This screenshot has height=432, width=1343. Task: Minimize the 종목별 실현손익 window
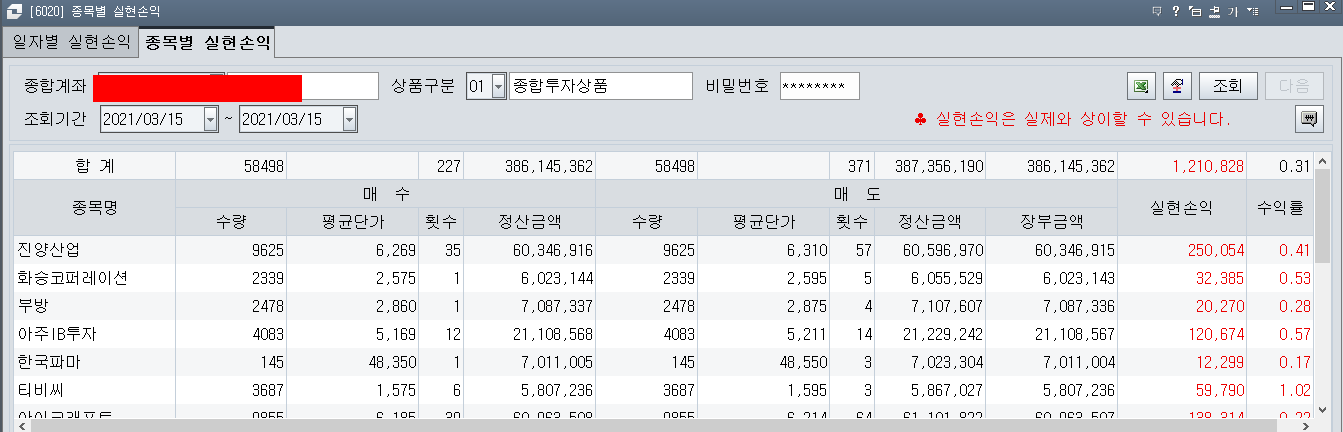tap(1288, 8)
